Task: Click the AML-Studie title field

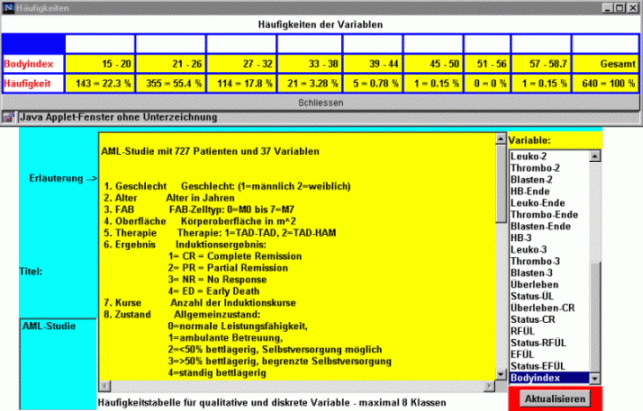Action: [x=58, y=326]
